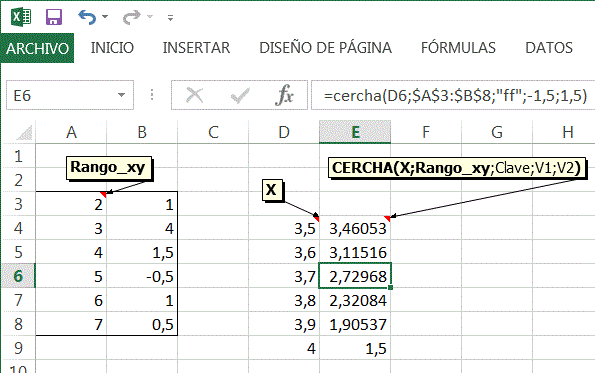Click into the formula bar with cercha formula
Image resolution: width=595 pixels, height=373 pixels.
453,95
